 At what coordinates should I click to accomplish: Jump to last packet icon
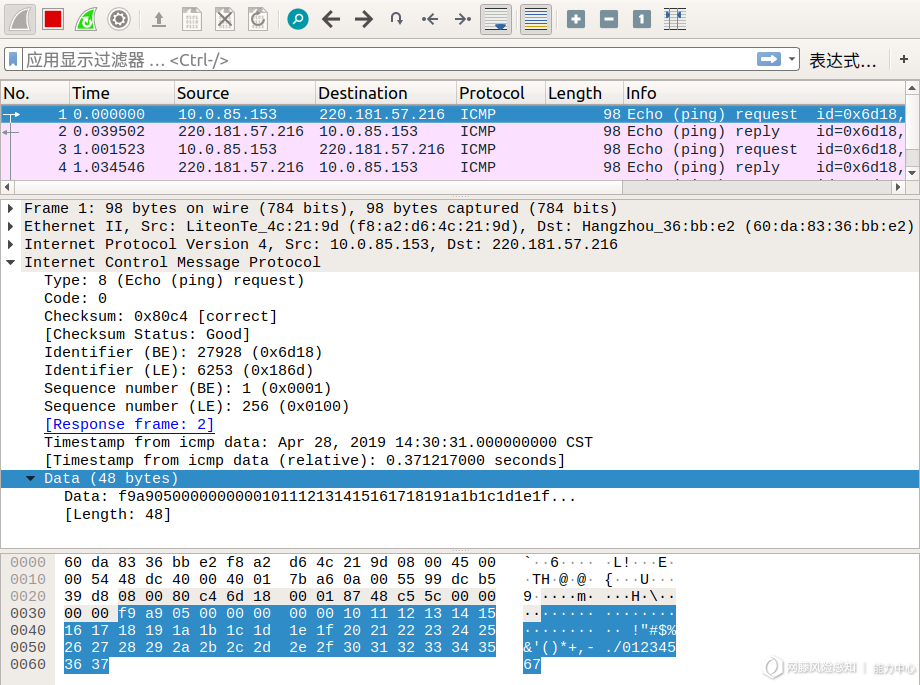(x=463, y=19)
